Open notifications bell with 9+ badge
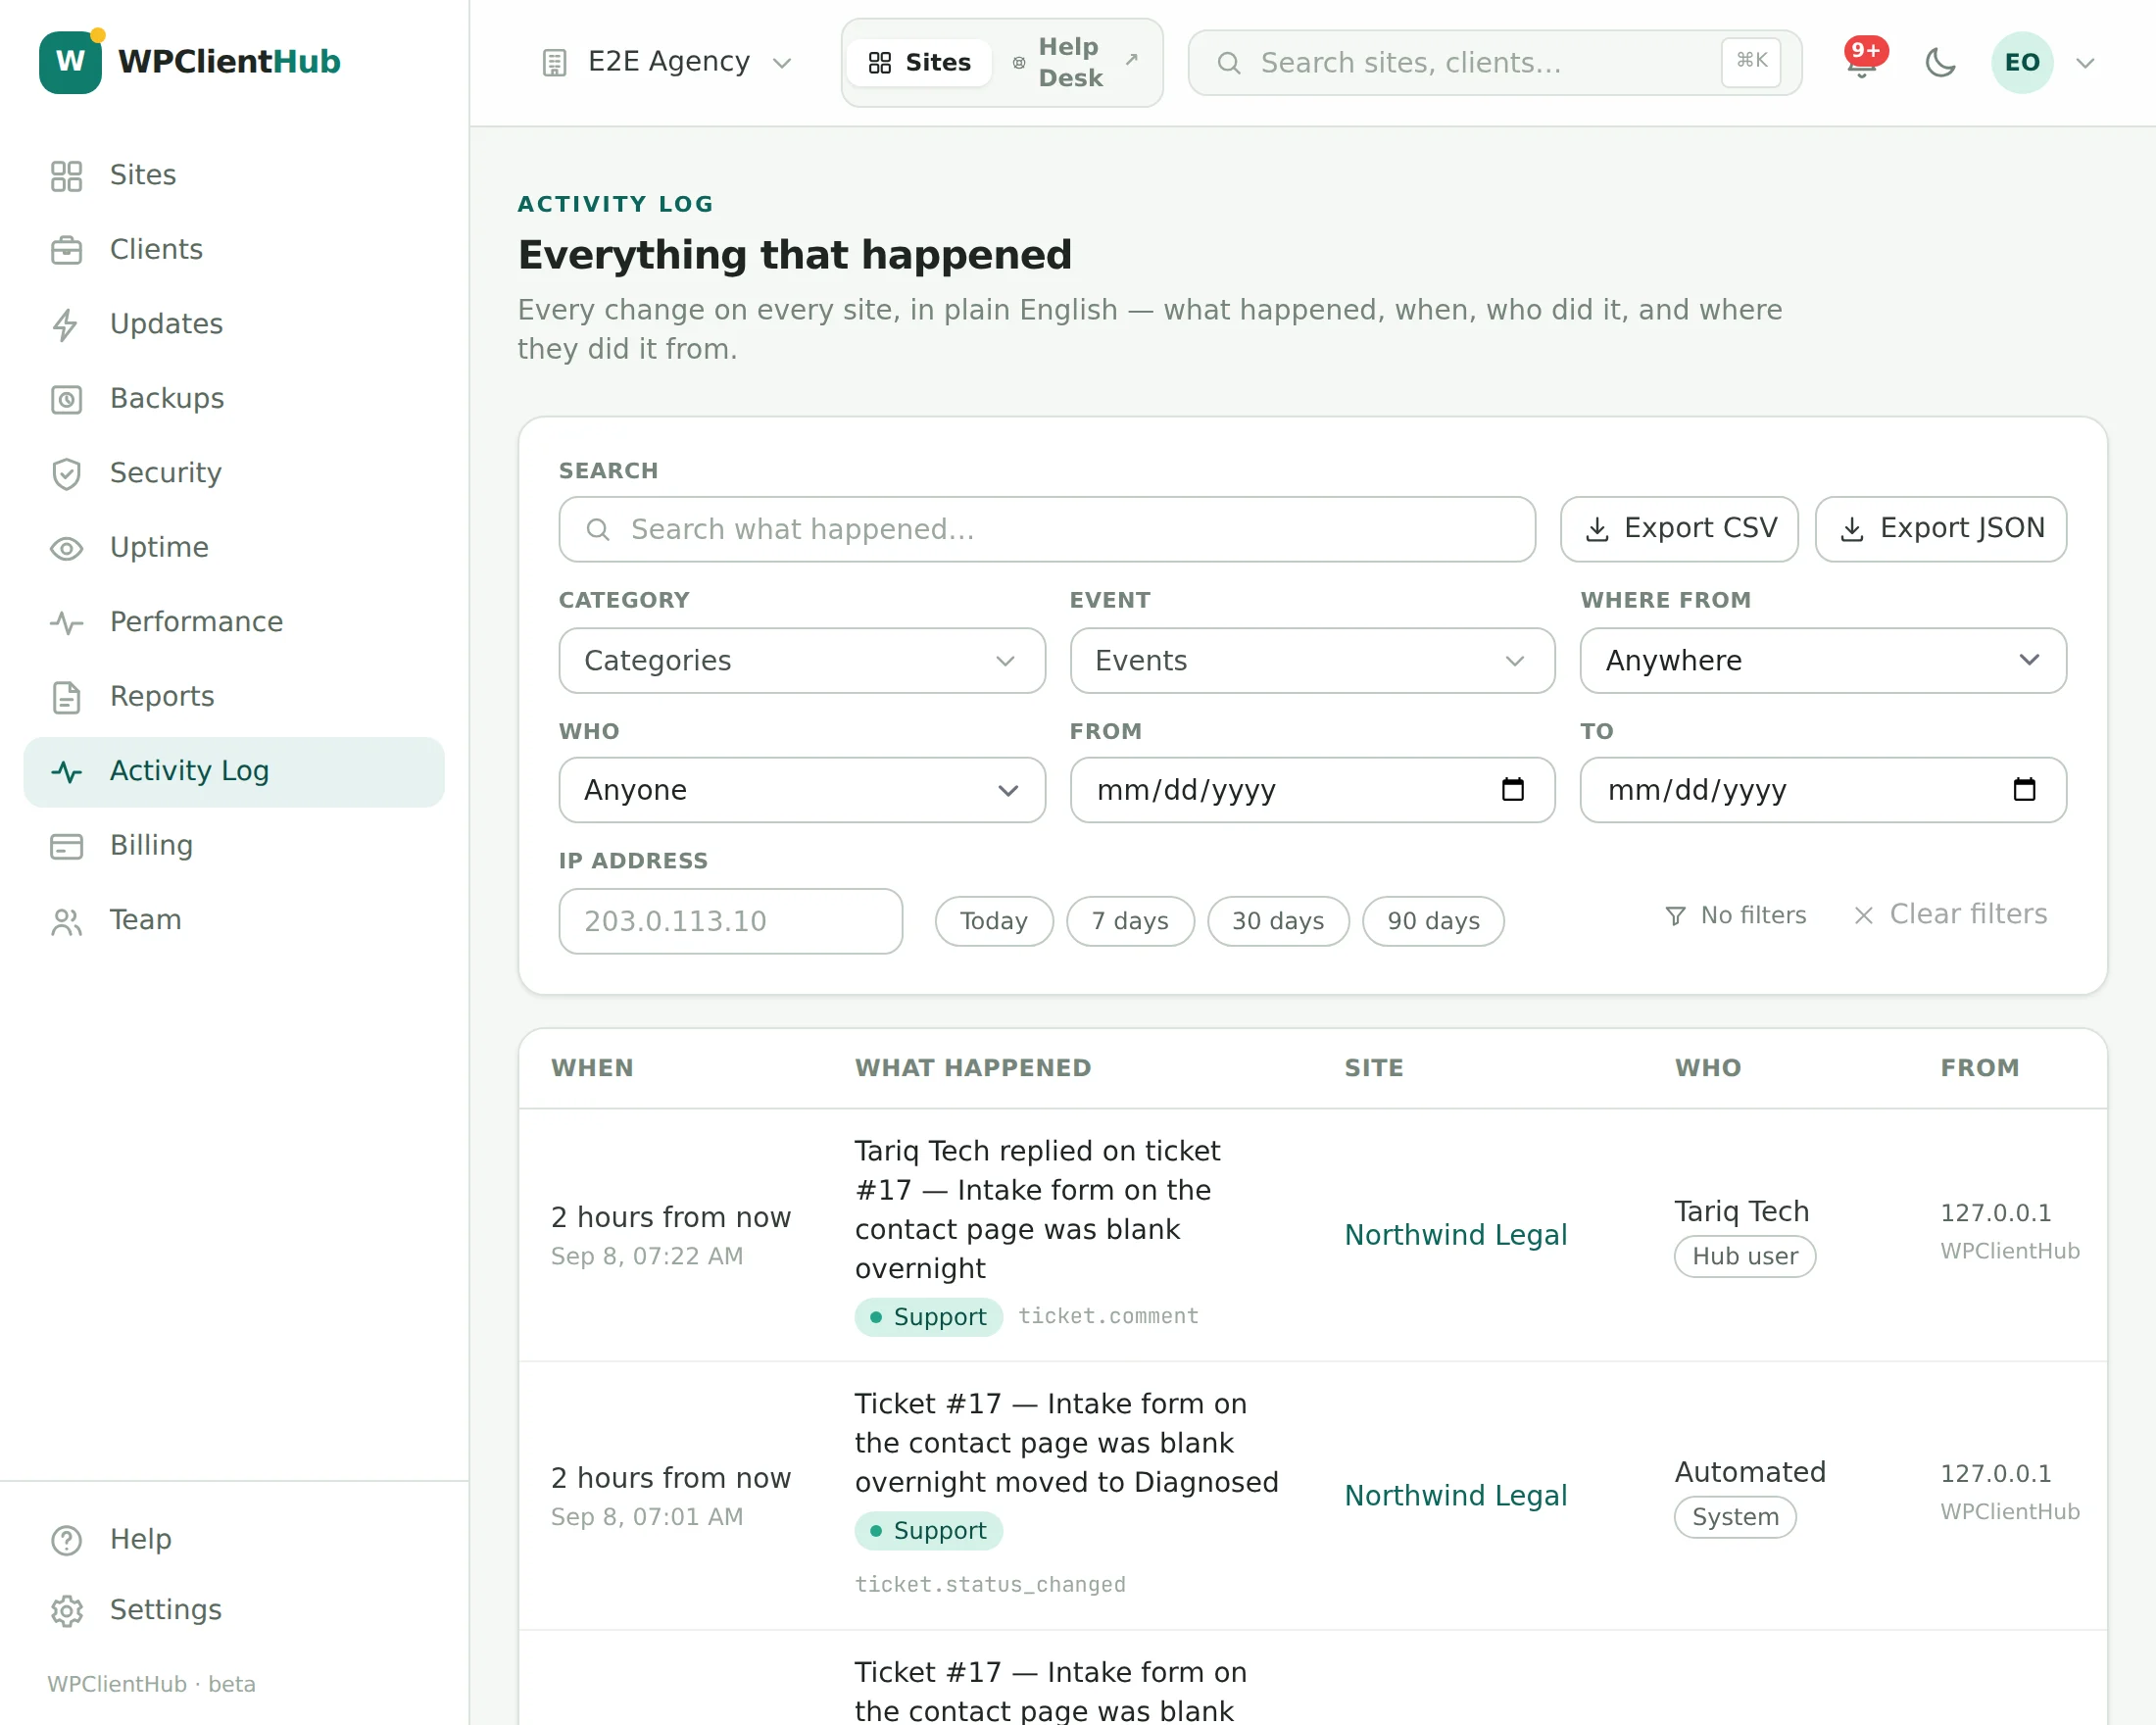This screenshot has height=1725, width=2156. tap(1862, 62)
